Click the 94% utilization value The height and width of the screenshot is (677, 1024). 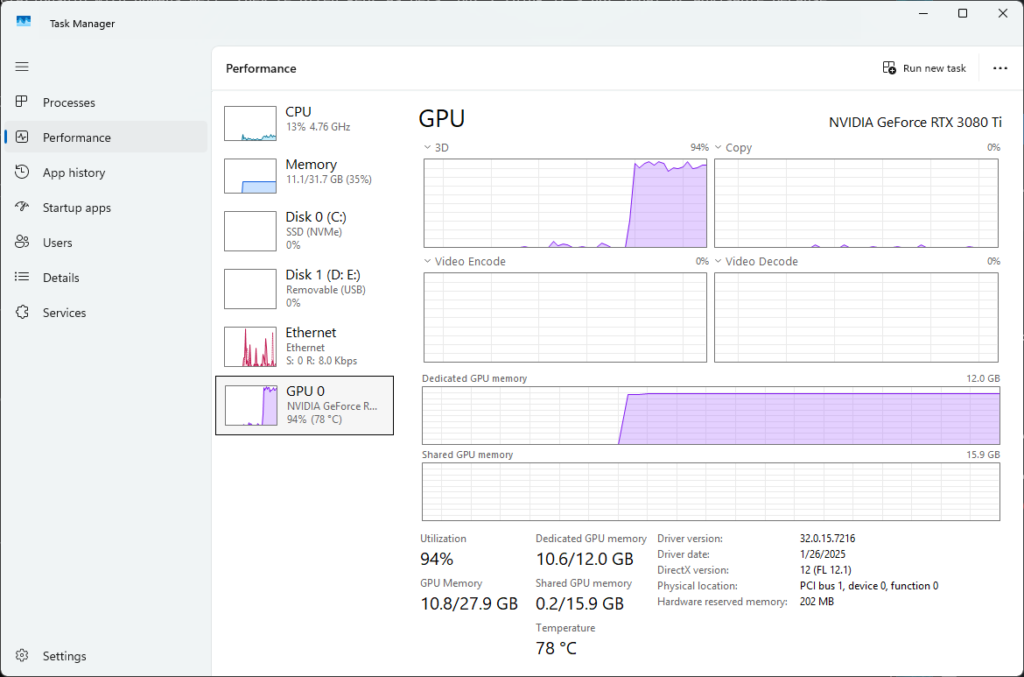(x=436, y=559)
